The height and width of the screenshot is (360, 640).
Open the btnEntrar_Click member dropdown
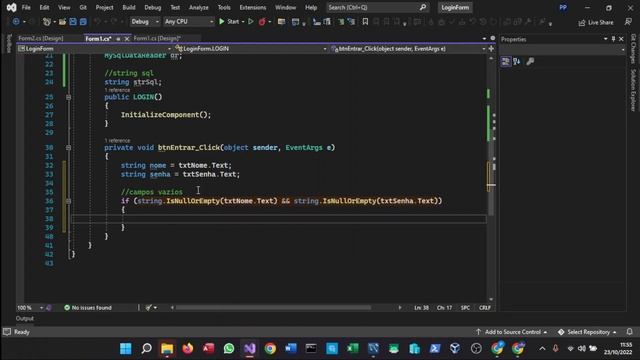tap(408, 49)
